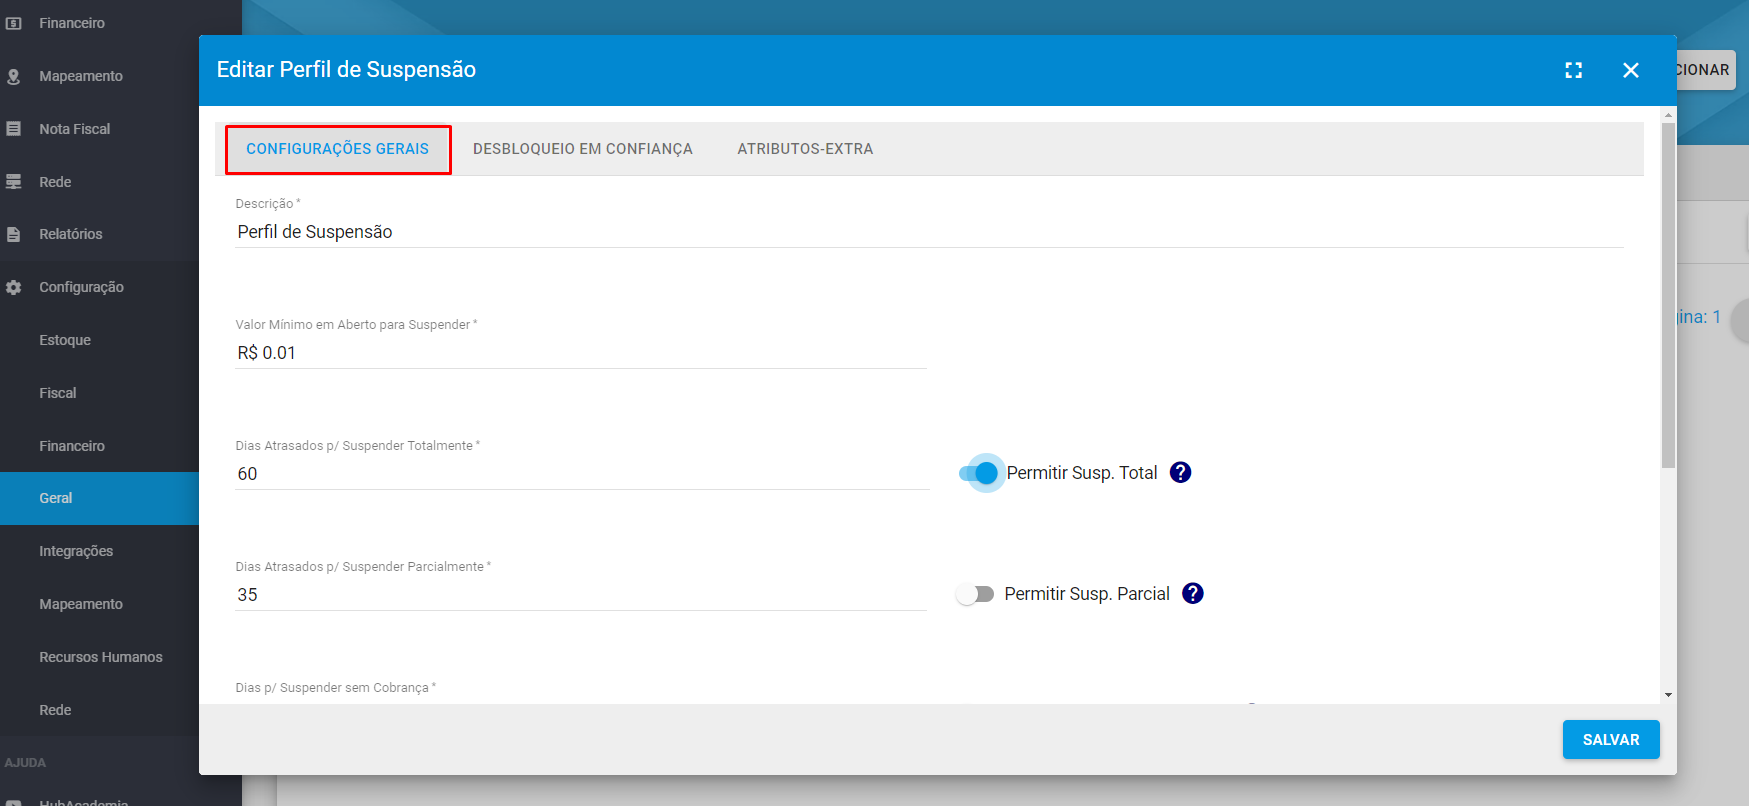Click the Relatórios file icon
Image resolution: width=1749 pixels, height=806 pixels.
click(14, 234)
